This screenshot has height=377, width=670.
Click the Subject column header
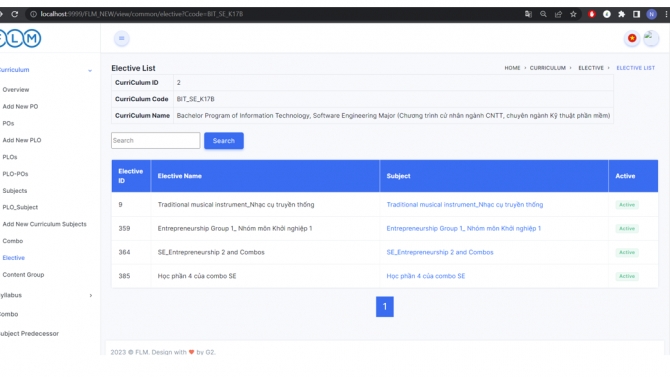tap(494, 176)
